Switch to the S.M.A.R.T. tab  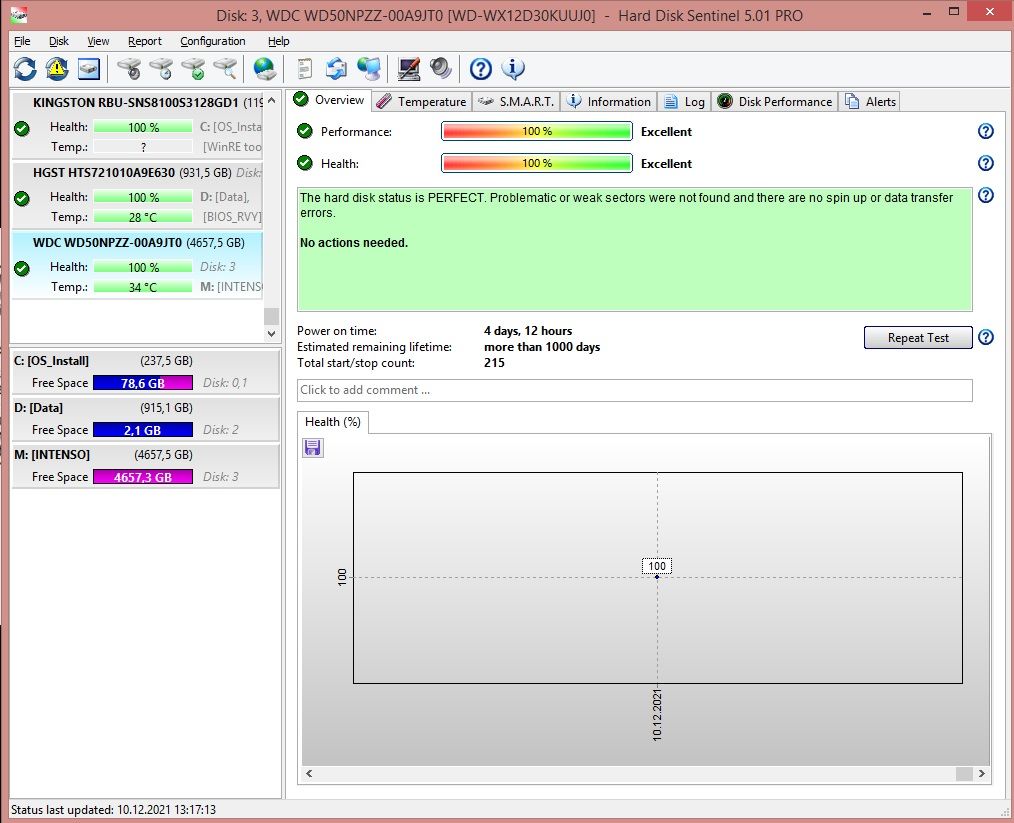pos(517,102)
